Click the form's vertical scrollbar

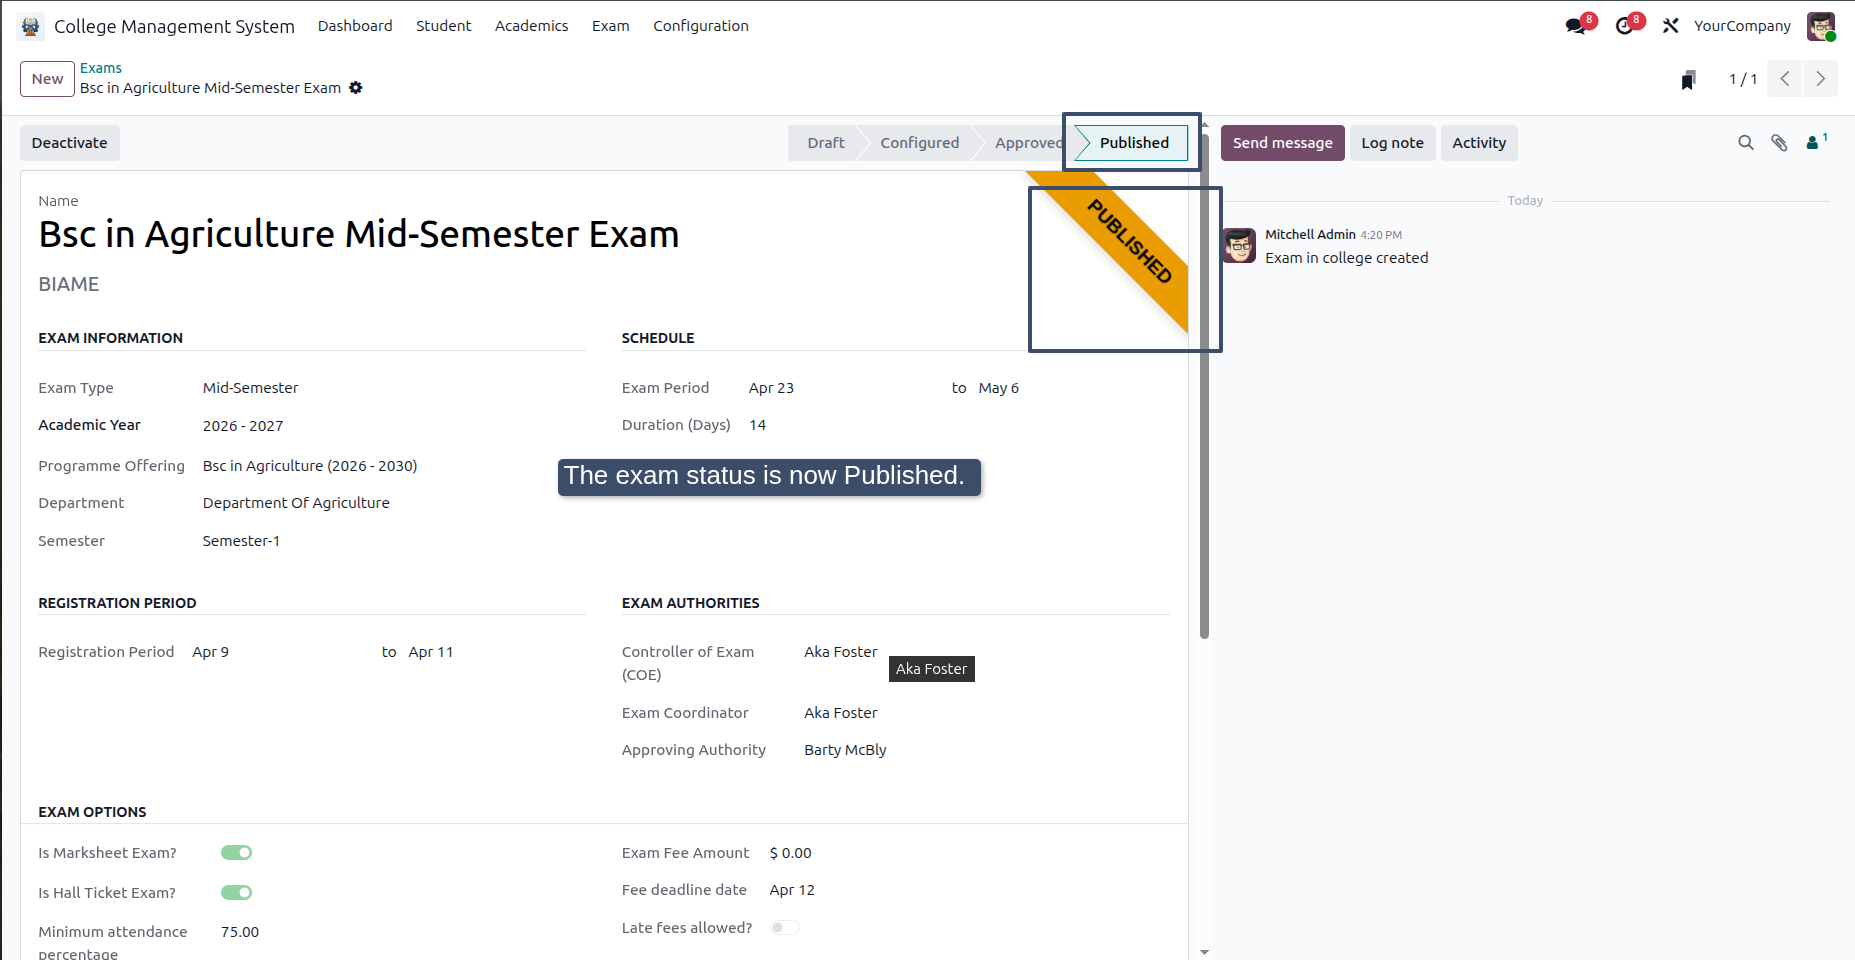click(1204, 385)
